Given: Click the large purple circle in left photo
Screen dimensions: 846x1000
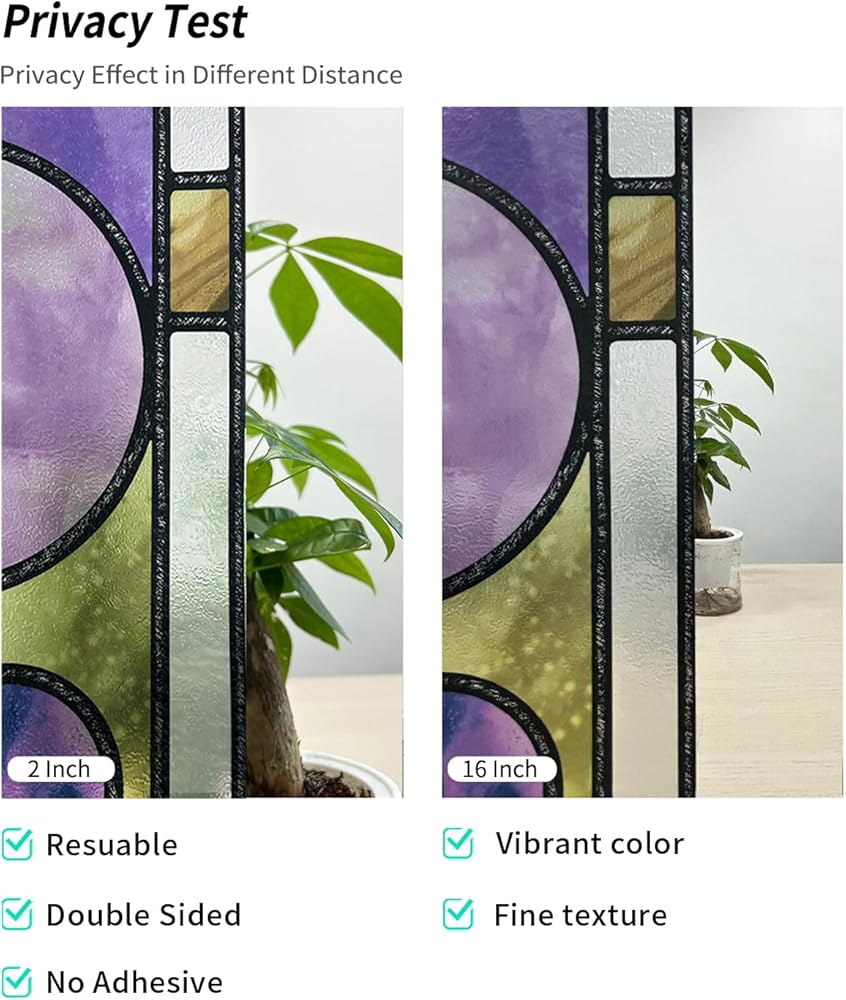Looking at the screenshot, I should click(x=71, y=364).
